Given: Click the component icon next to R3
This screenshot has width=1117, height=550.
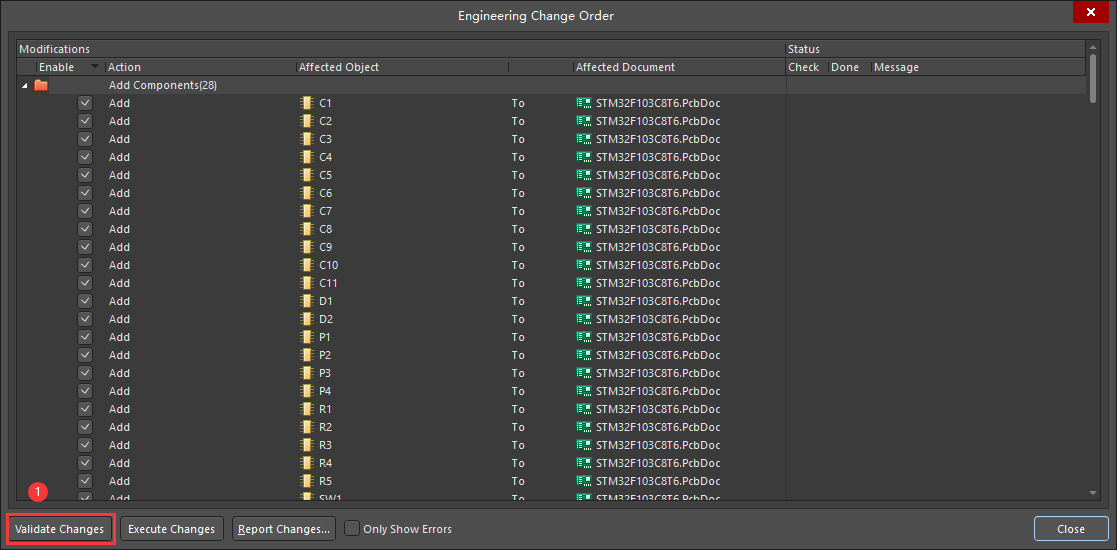Looking at the screenshot, I should [307, 445].
